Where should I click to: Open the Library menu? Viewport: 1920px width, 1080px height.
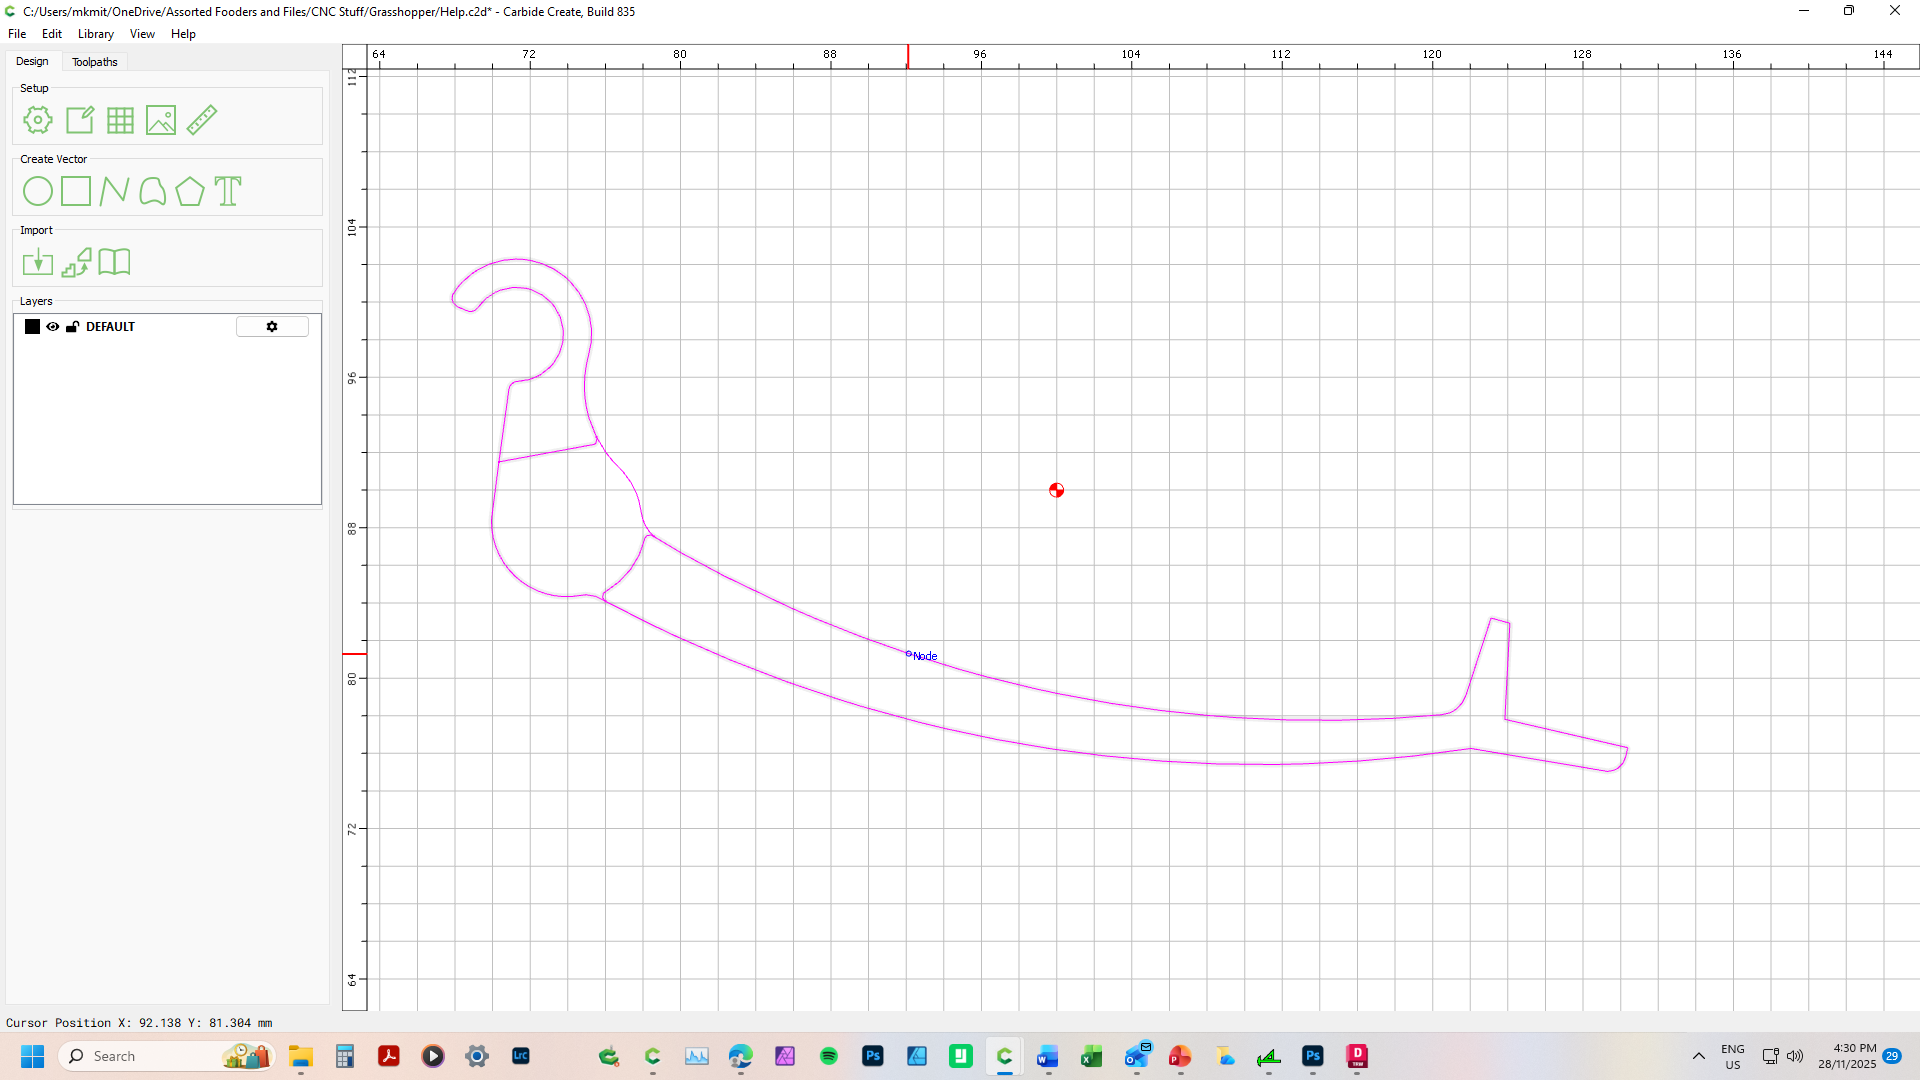click(x=96, y=34)
